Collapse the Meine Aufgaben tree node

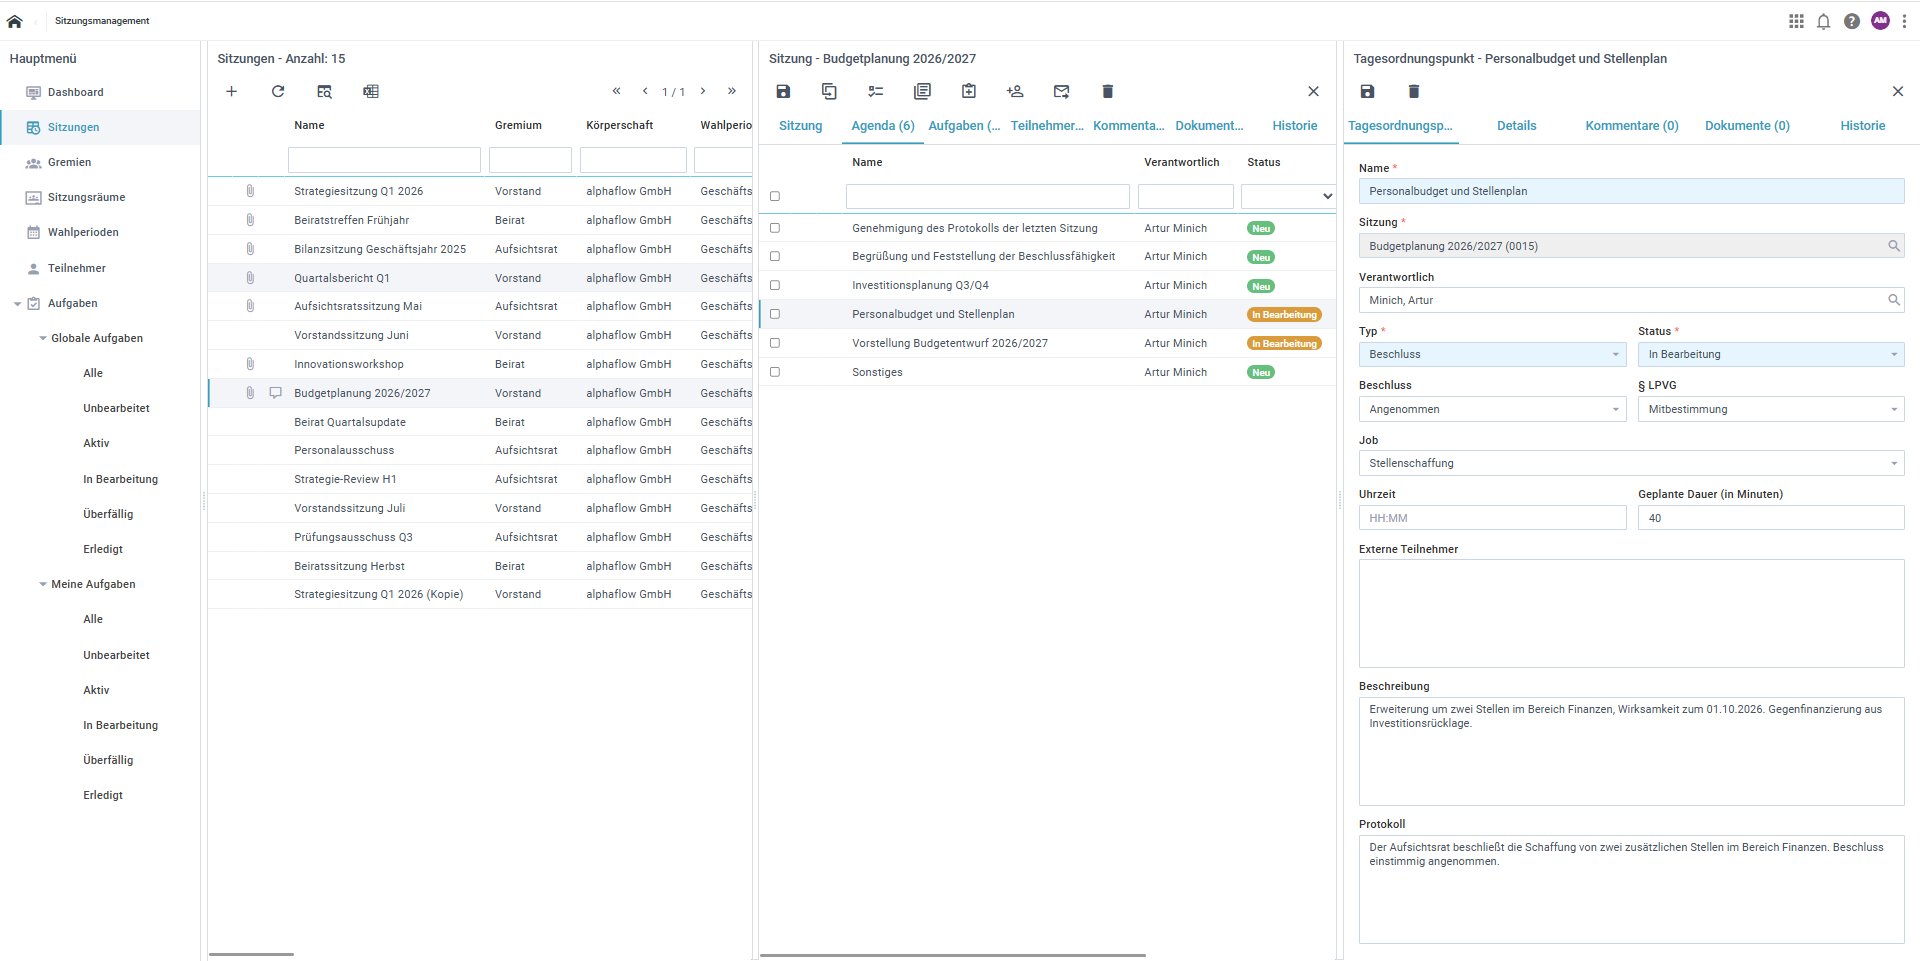43,584
